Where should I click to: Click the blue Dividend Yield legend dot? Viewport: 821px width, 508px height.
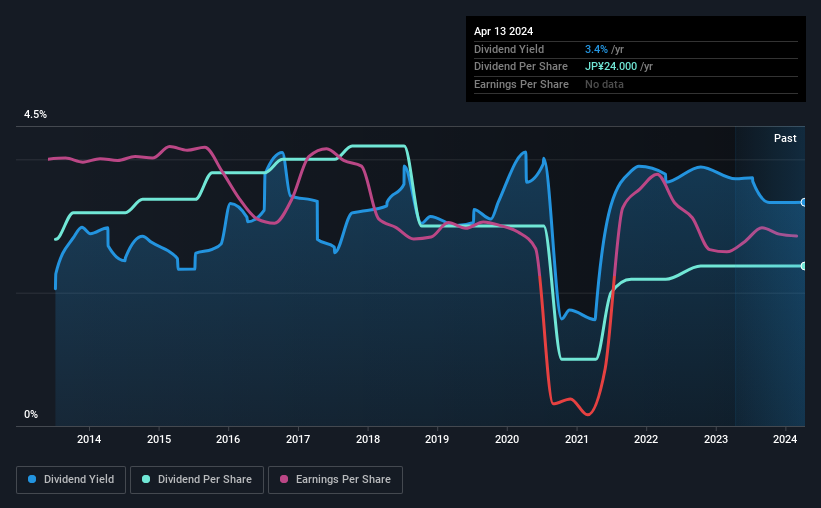click(32, 479)
